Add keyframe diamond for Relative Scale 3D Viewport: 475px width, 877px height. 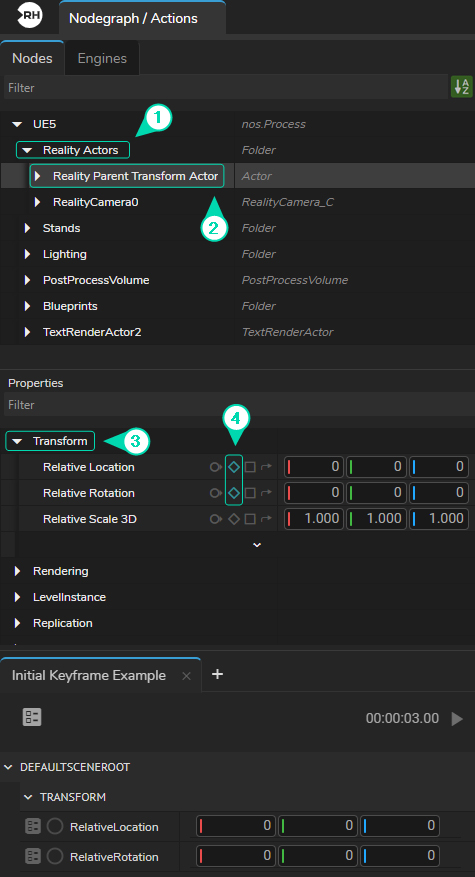[x=234, y=519]
